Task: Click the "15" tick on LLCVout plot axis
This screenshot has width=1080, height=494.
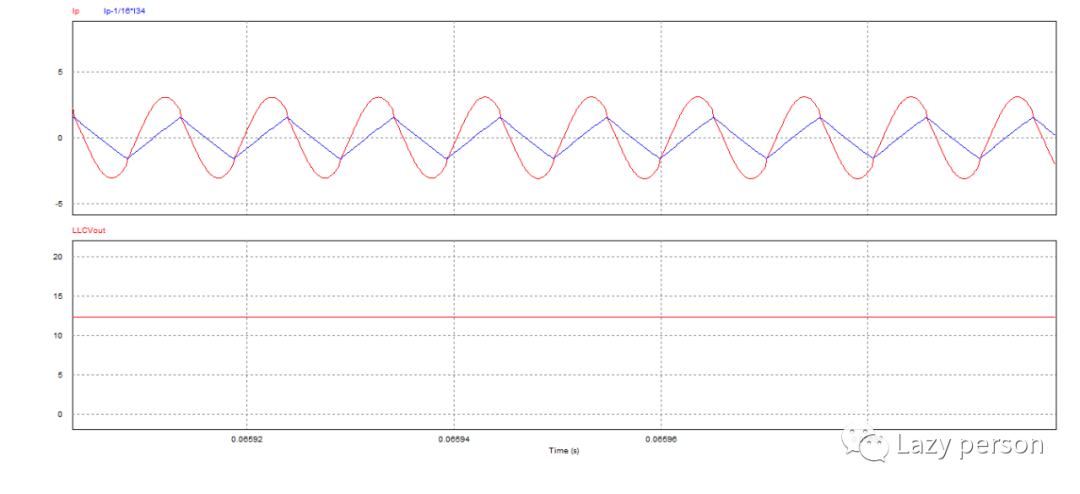Action: 59,296
